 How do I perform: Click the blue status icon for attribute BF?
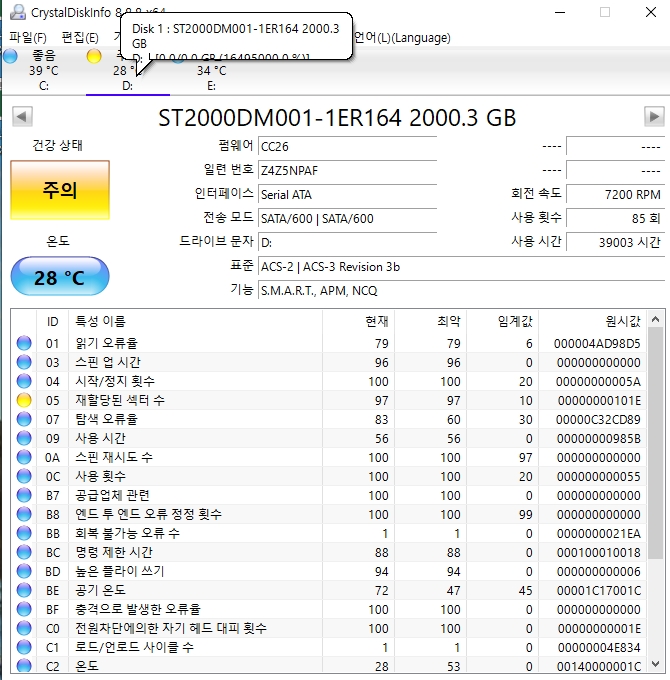[24, 609]
